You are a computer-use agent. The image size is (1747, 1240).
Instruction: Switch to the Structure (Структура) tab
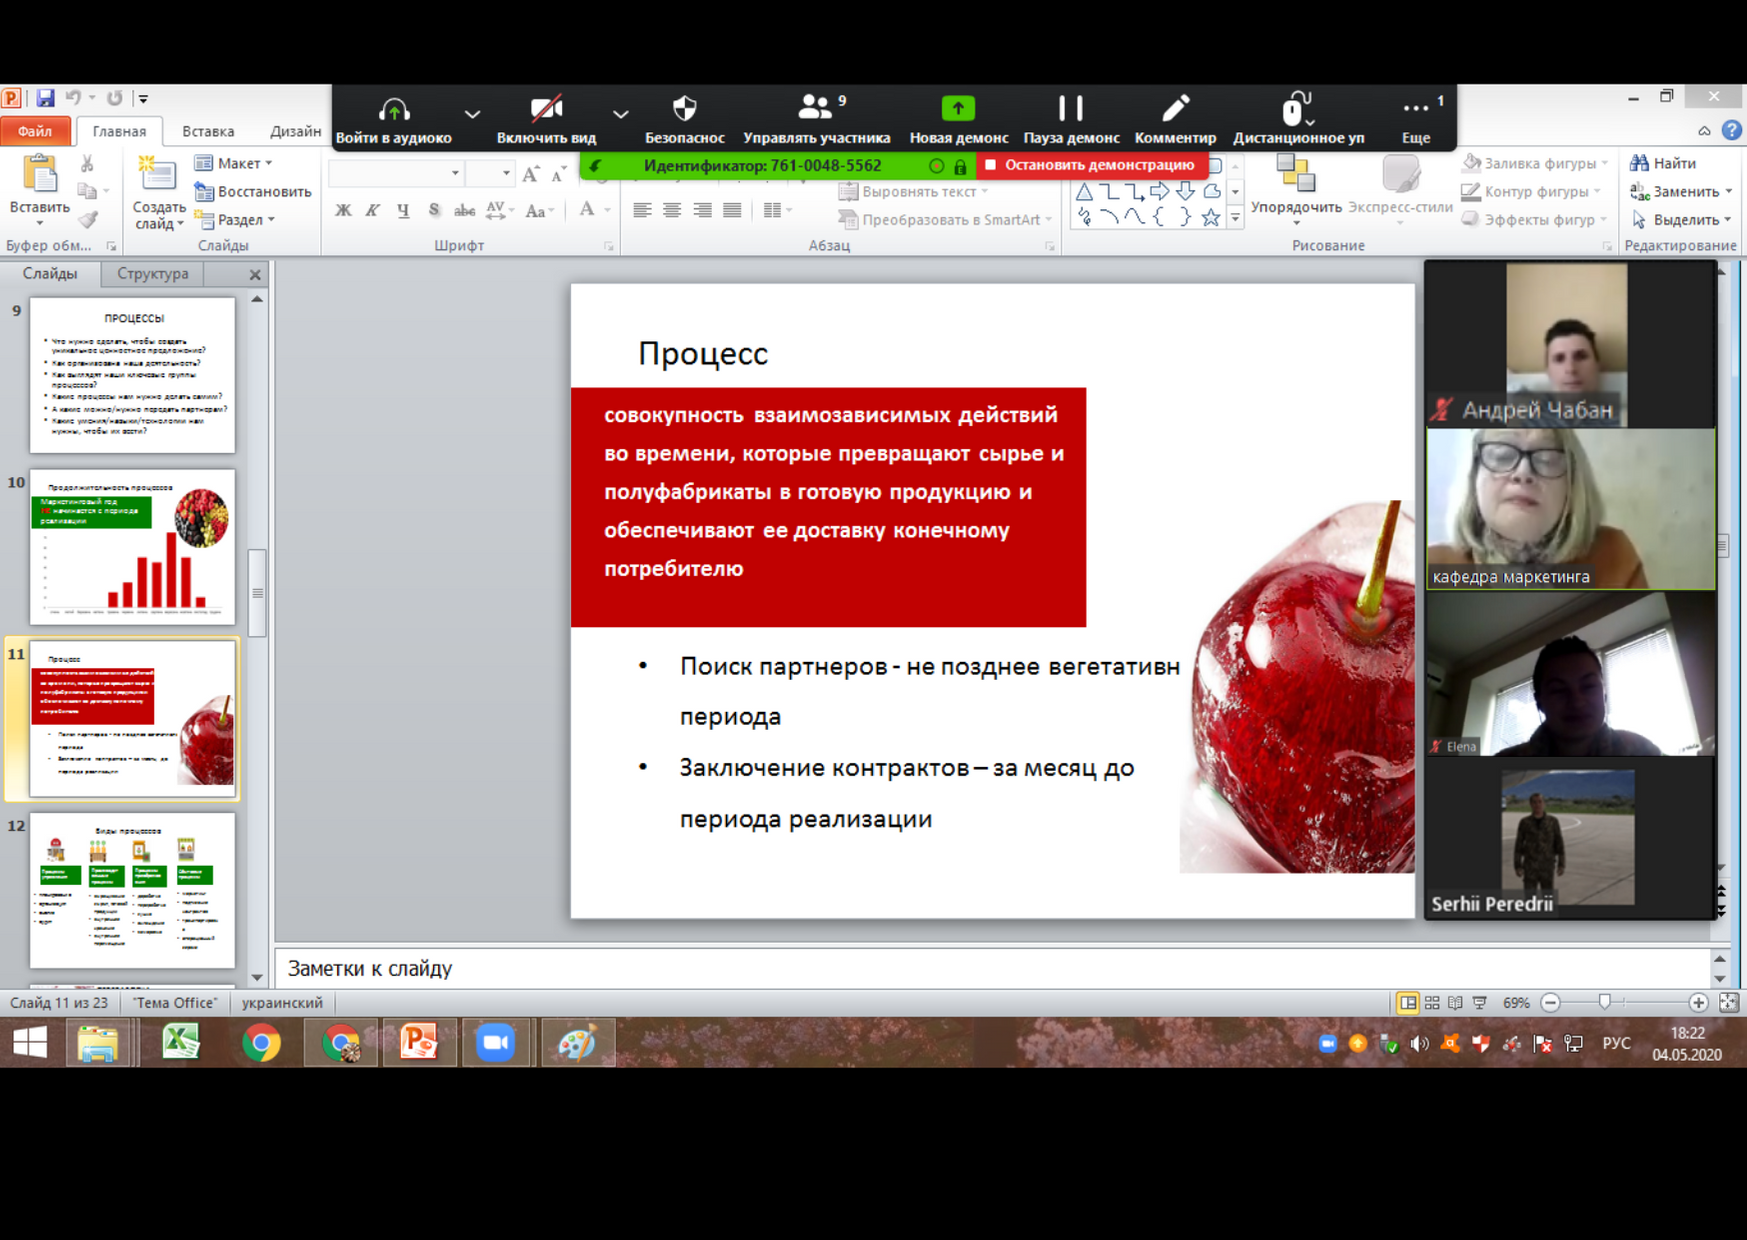[152, 273]
